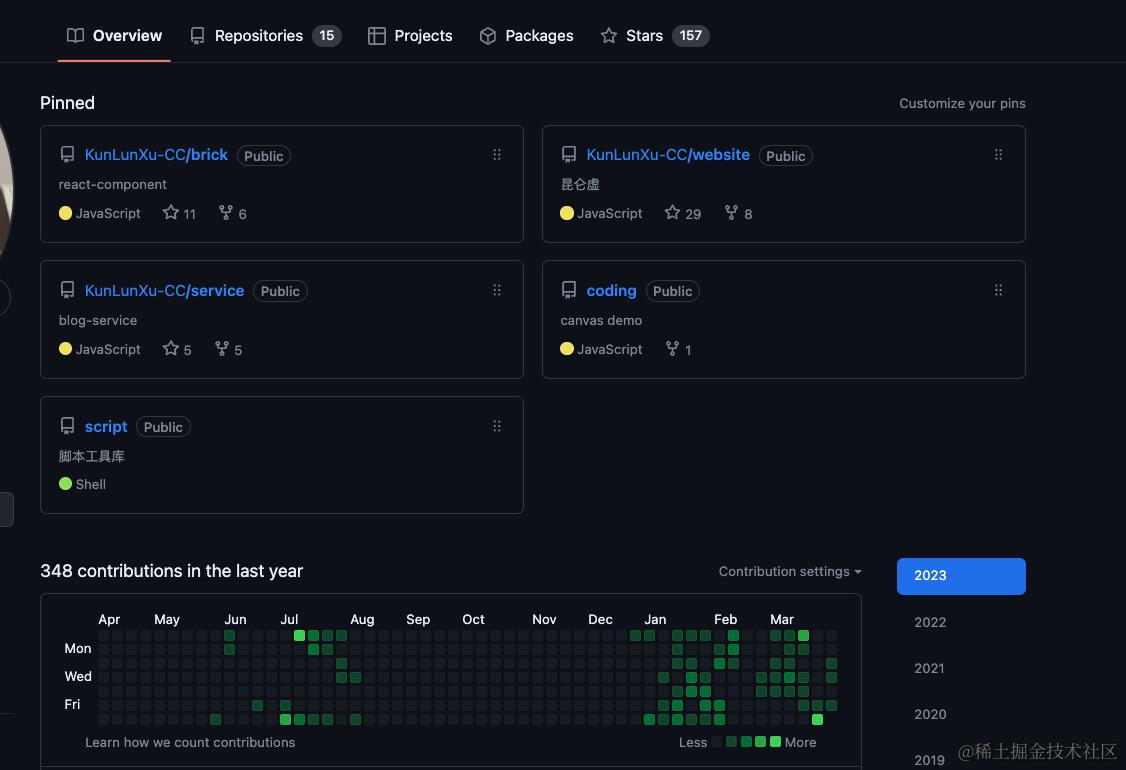Click the repo icon beside website
This screenshot has height=770, width=1126.
(569, 154)
